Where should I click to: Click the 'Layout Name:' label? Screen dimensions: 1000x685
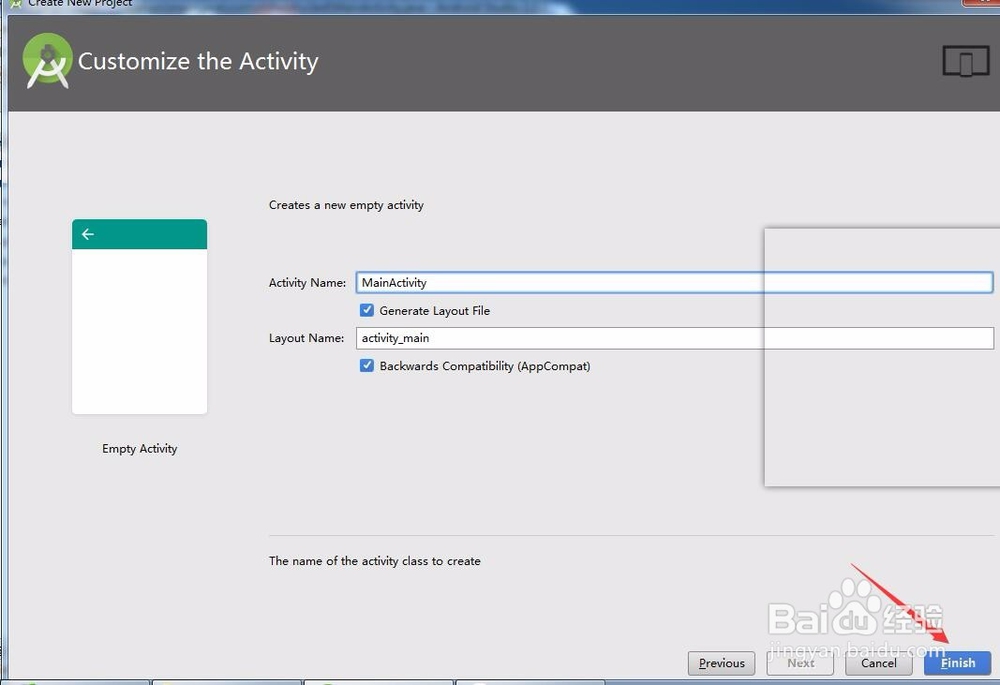click(x=306, y=338)
